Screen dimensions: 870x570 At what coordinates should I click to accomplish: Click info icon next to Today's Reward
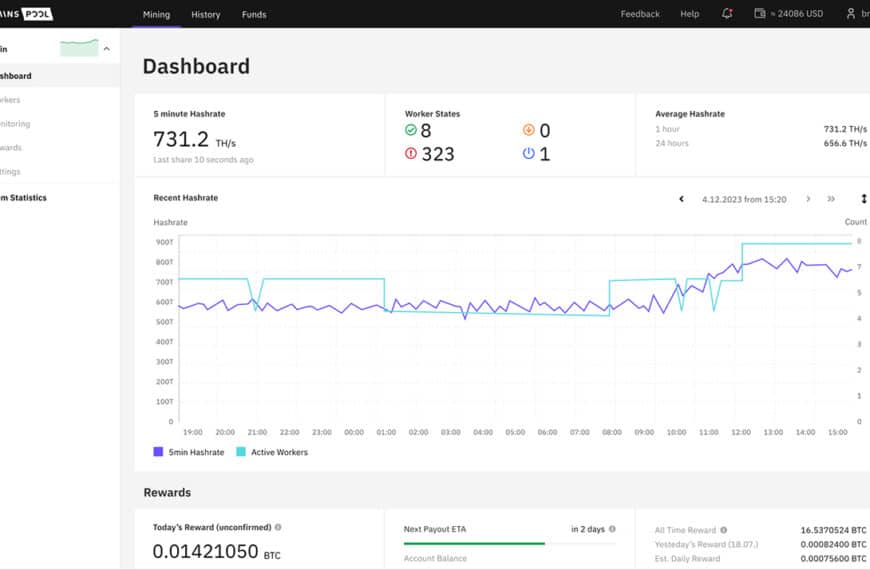coord(278,527)
